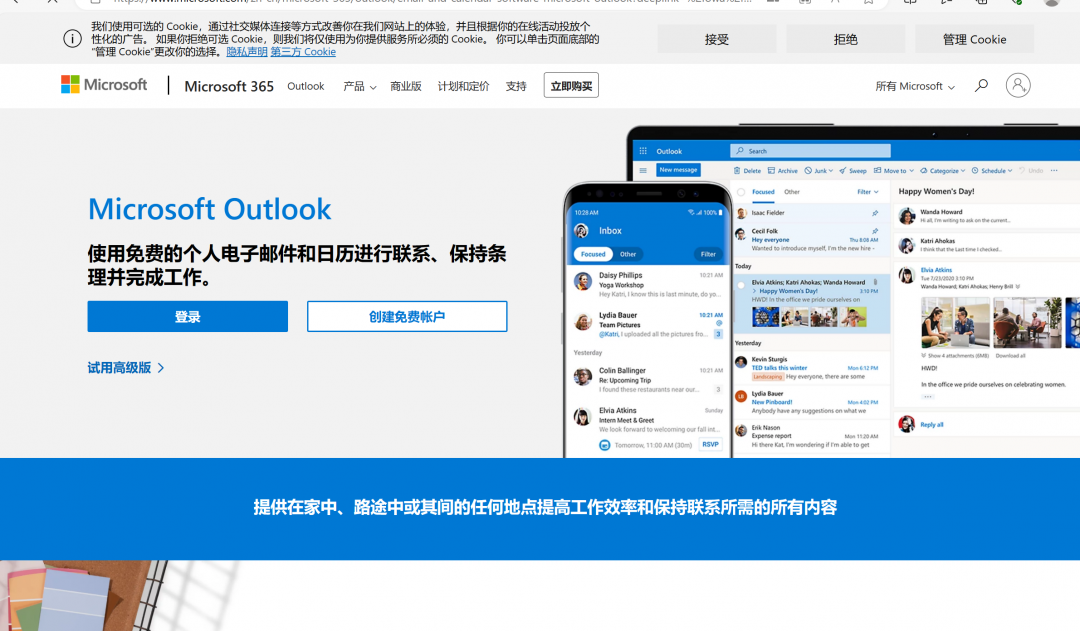Open 管理 Cookie settings button

point(974,39)
